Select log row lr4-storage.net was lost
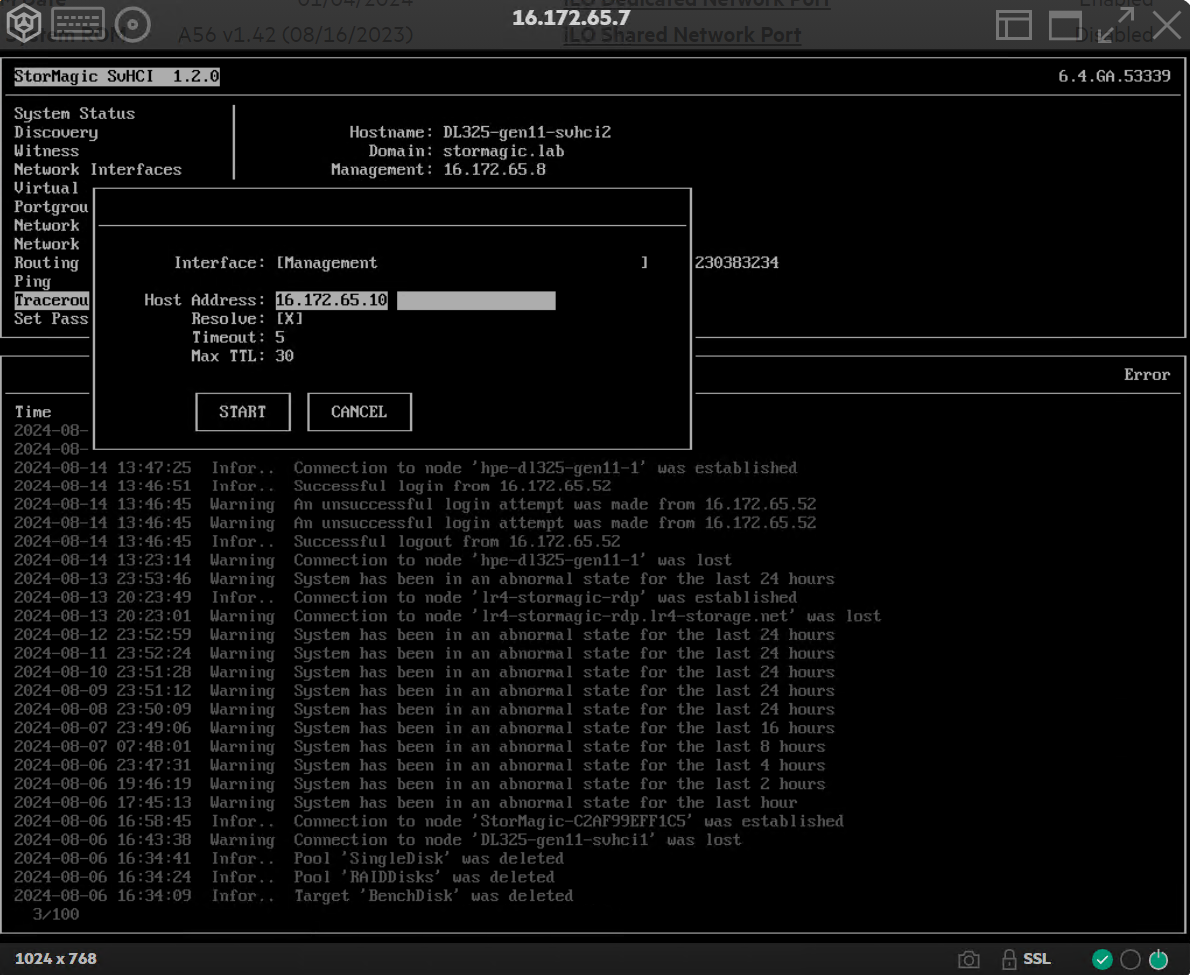This screenshot has width=1190, height=975. pos(447,616)
